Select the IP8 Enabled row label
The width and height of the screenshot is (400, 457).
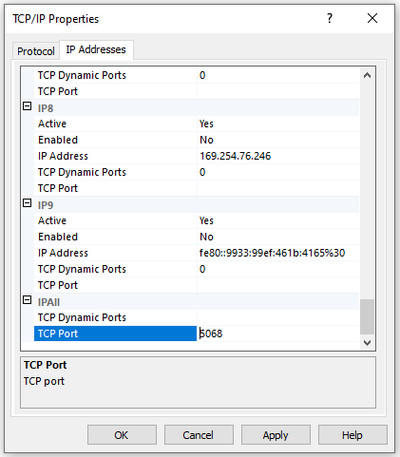(x=58, y=140)
